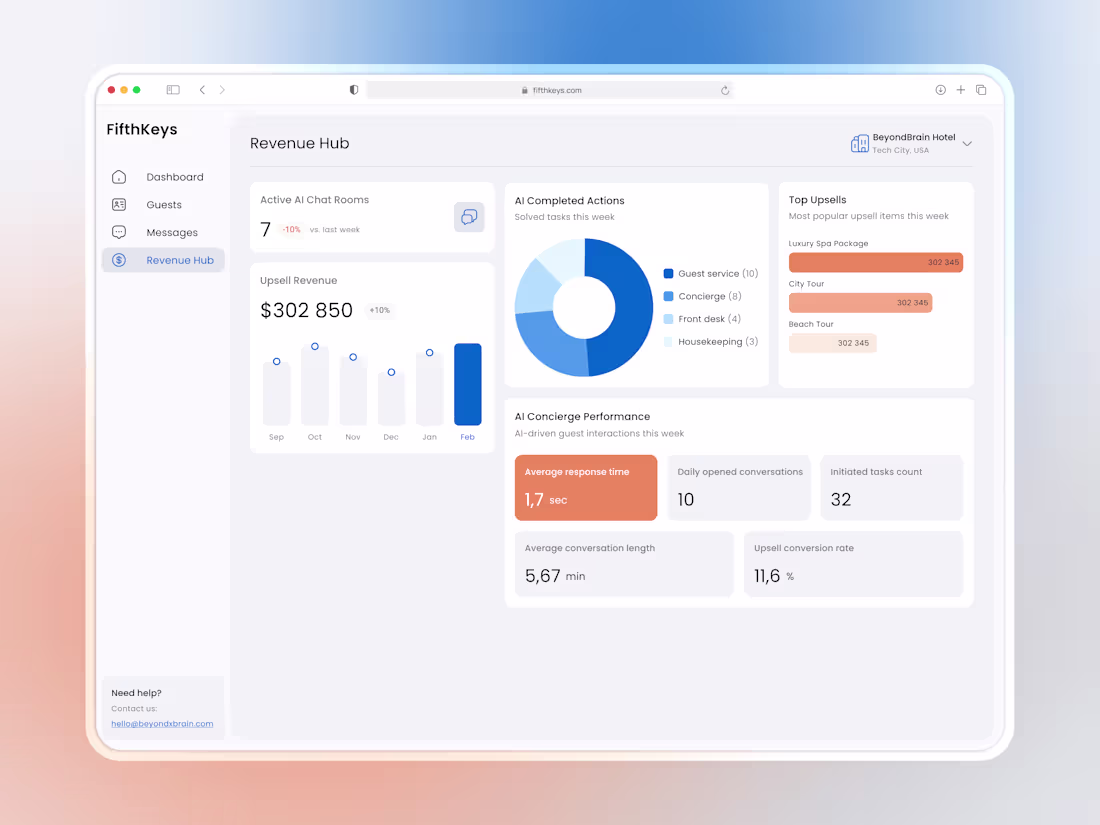Toggle the Concierge legend entry
The width and height of the screenshot is (1100, 825).
pos(703,295)
